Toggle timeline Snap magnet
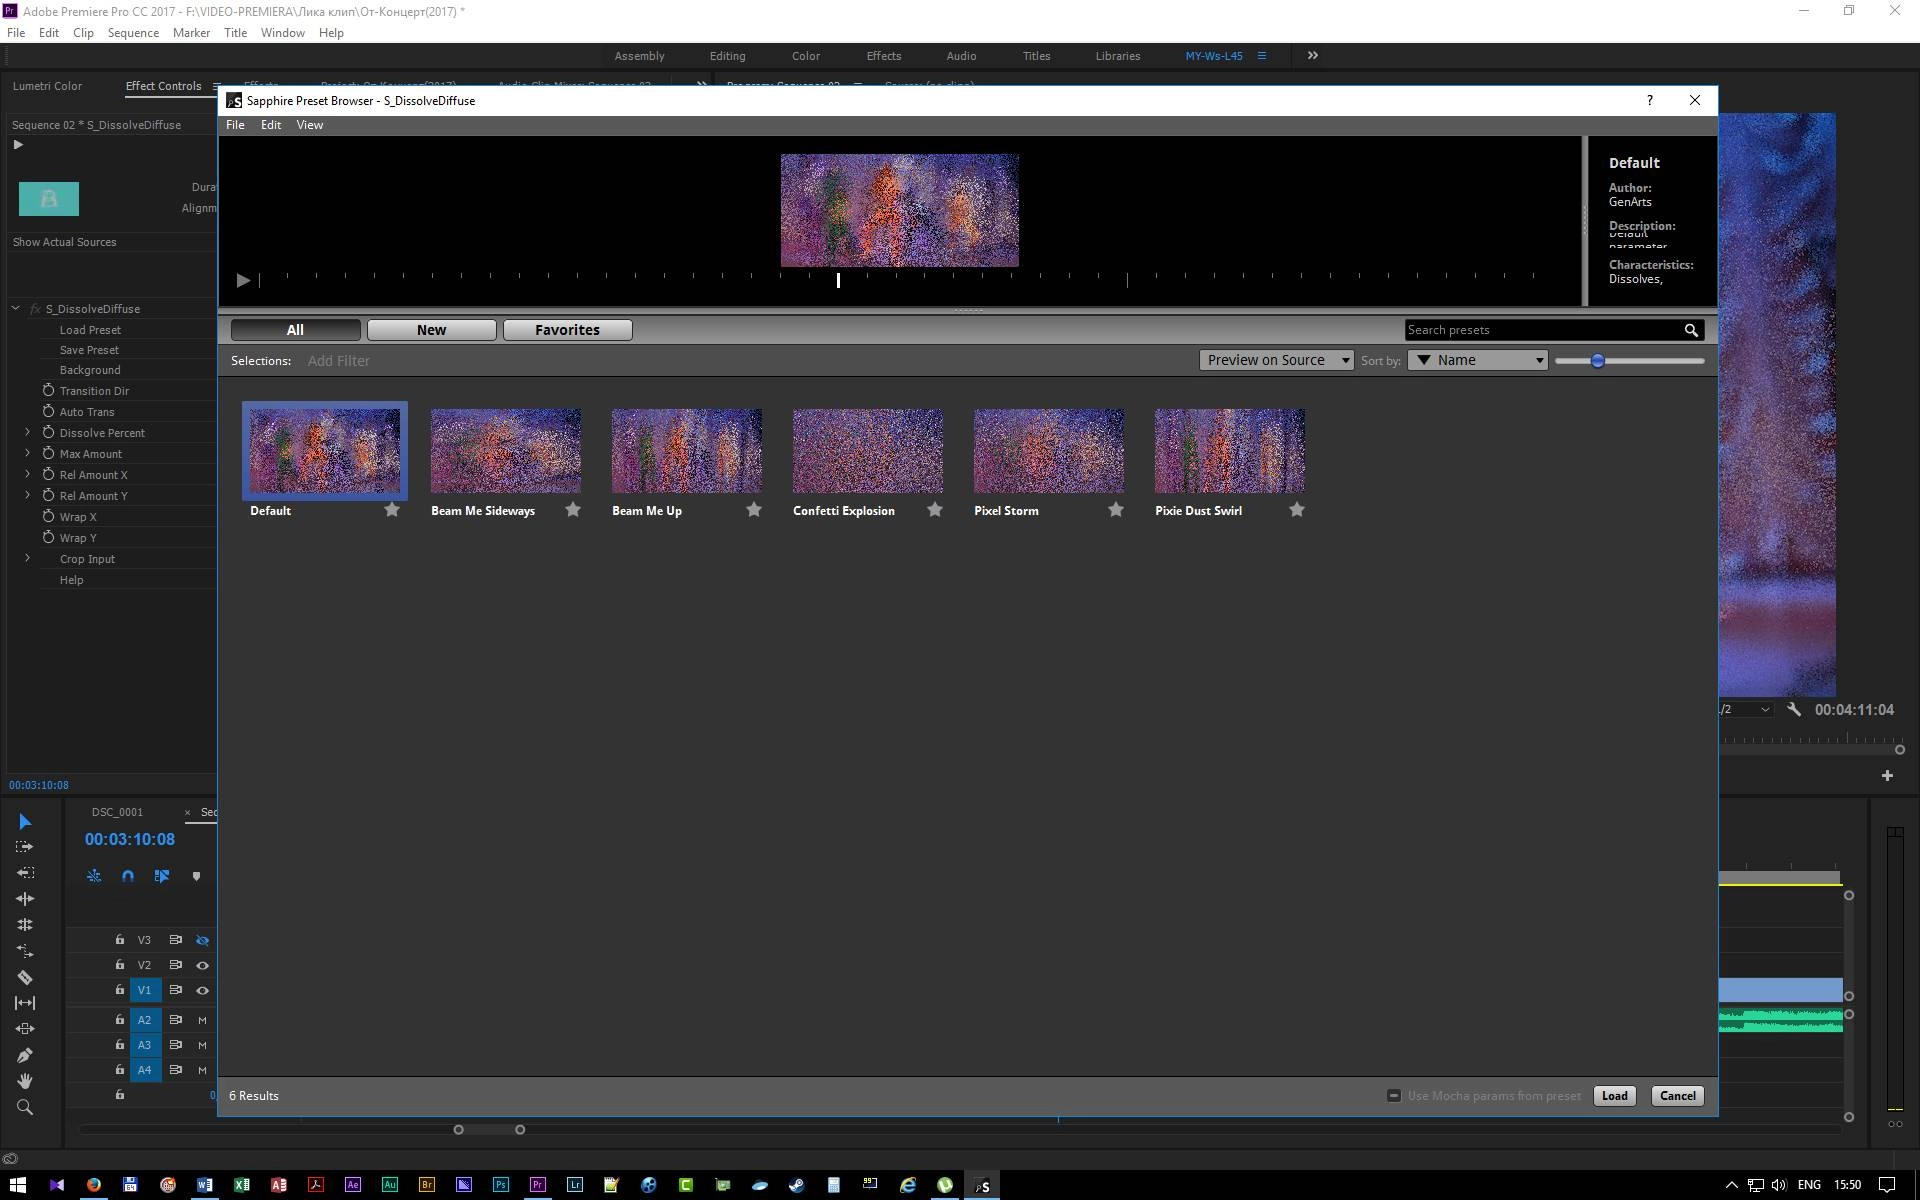The image size is (1920, 1200). coord(128,876)
